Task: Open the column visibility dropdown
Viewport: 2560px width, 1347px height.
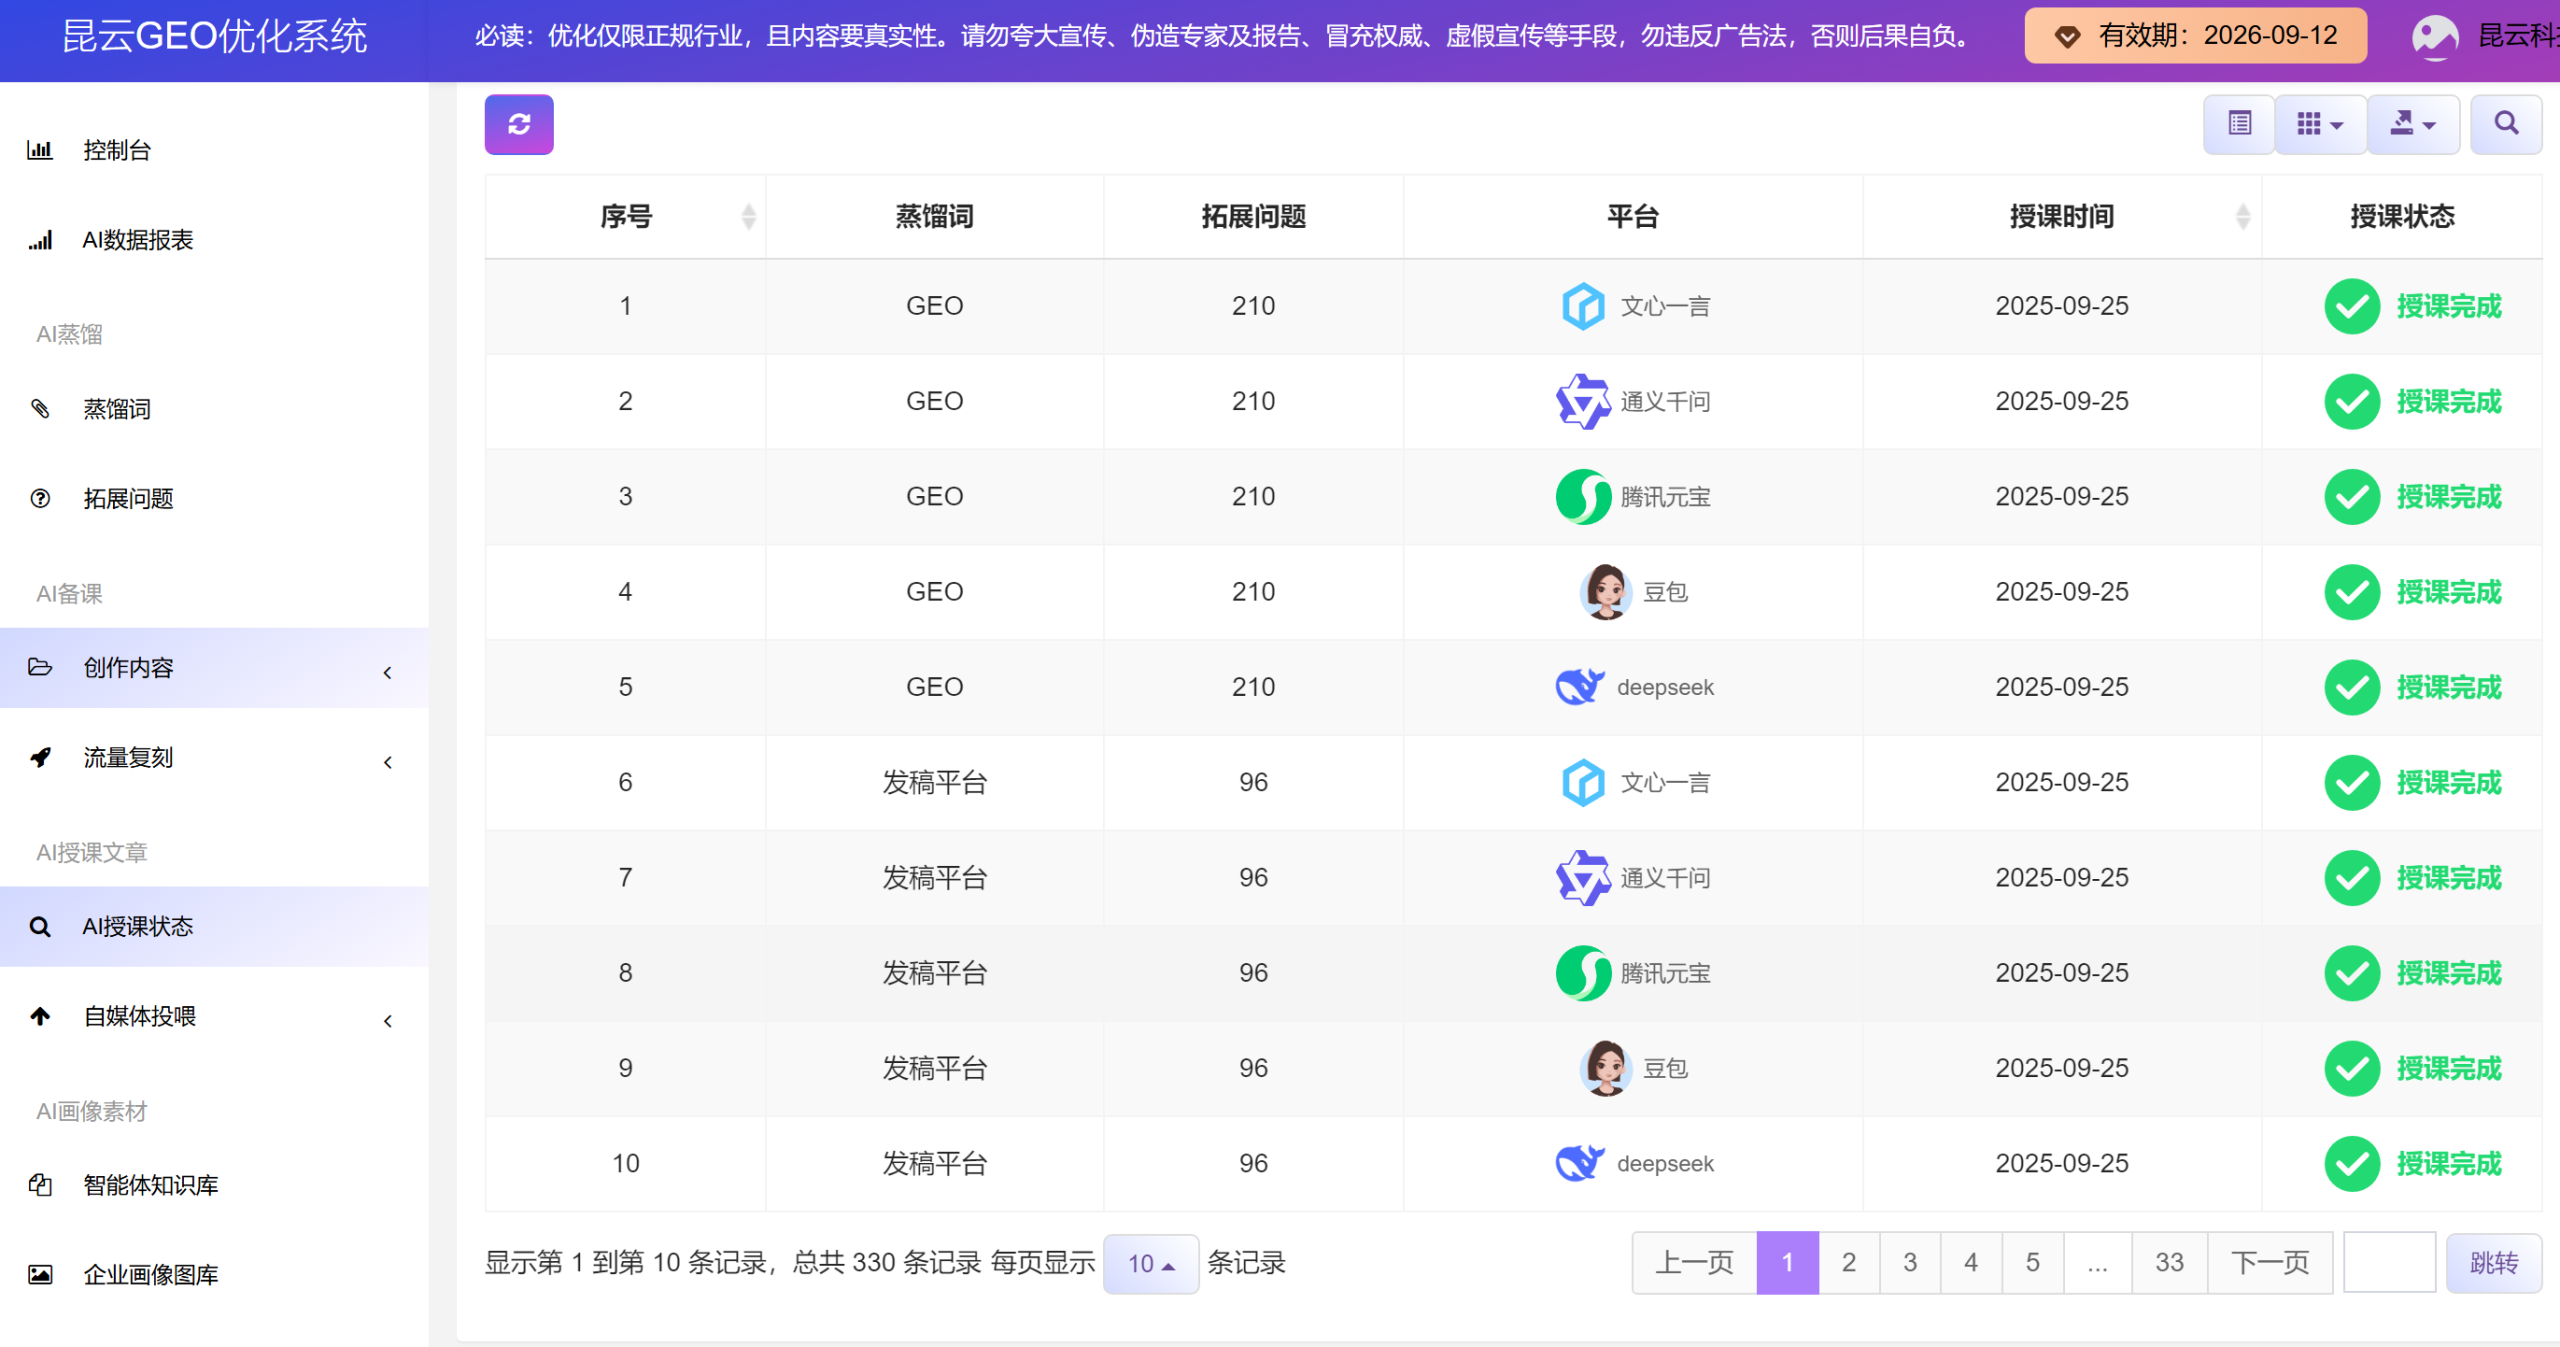Action: click(2320, 124)
